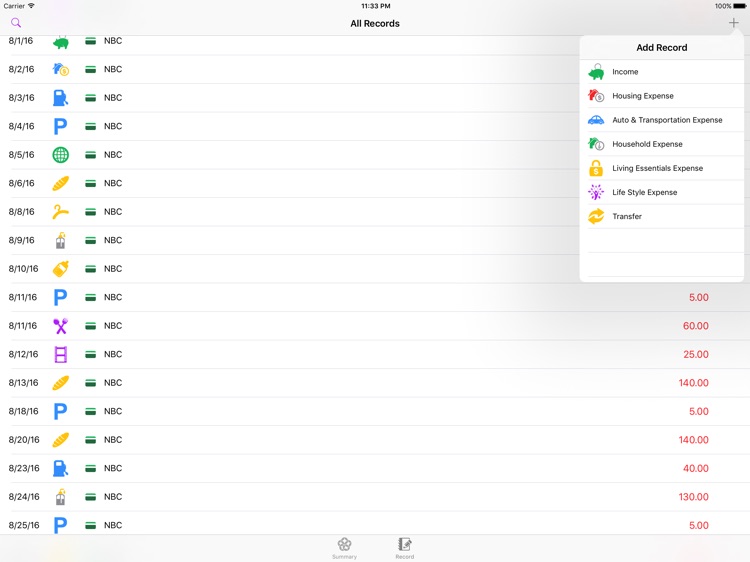Select the 5.00 amount on 8/18/16
The width and height of the screenshot is (750, 562).
tap(698, 411)
